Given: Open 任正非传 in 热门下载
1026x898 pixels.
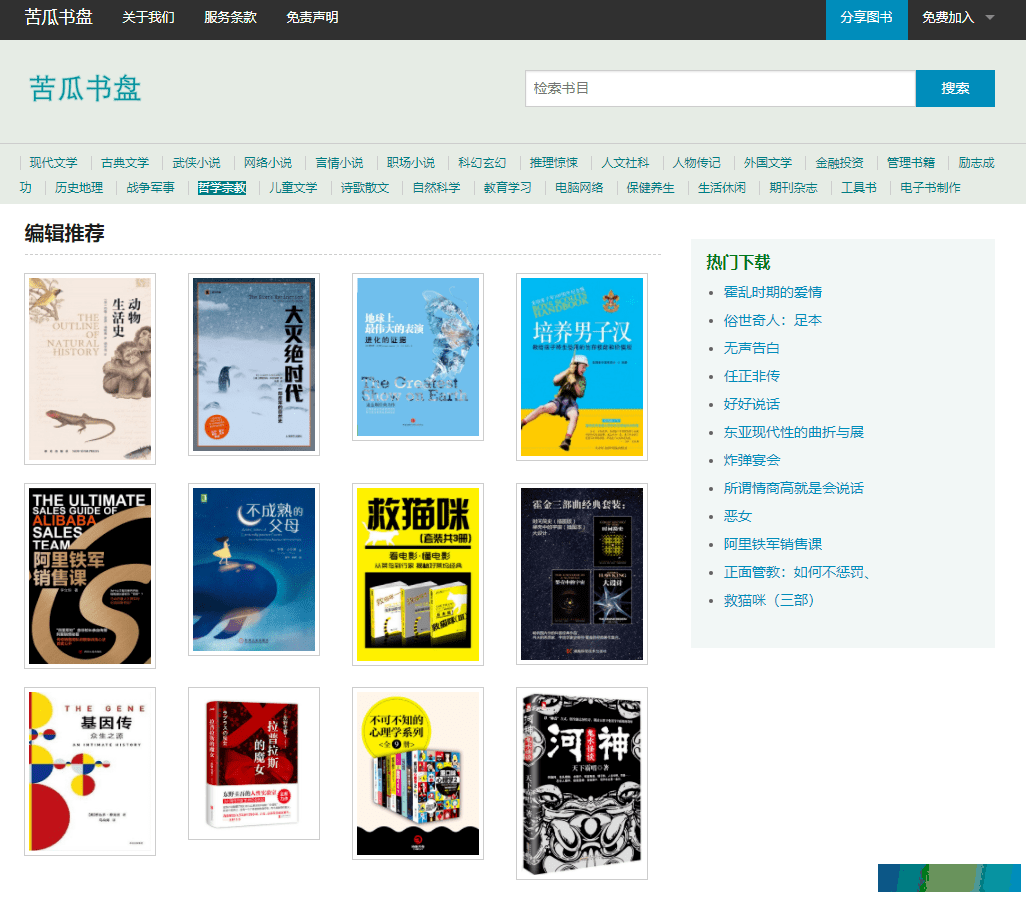Looking at the screenshot, I should click(x=752, y=376).
